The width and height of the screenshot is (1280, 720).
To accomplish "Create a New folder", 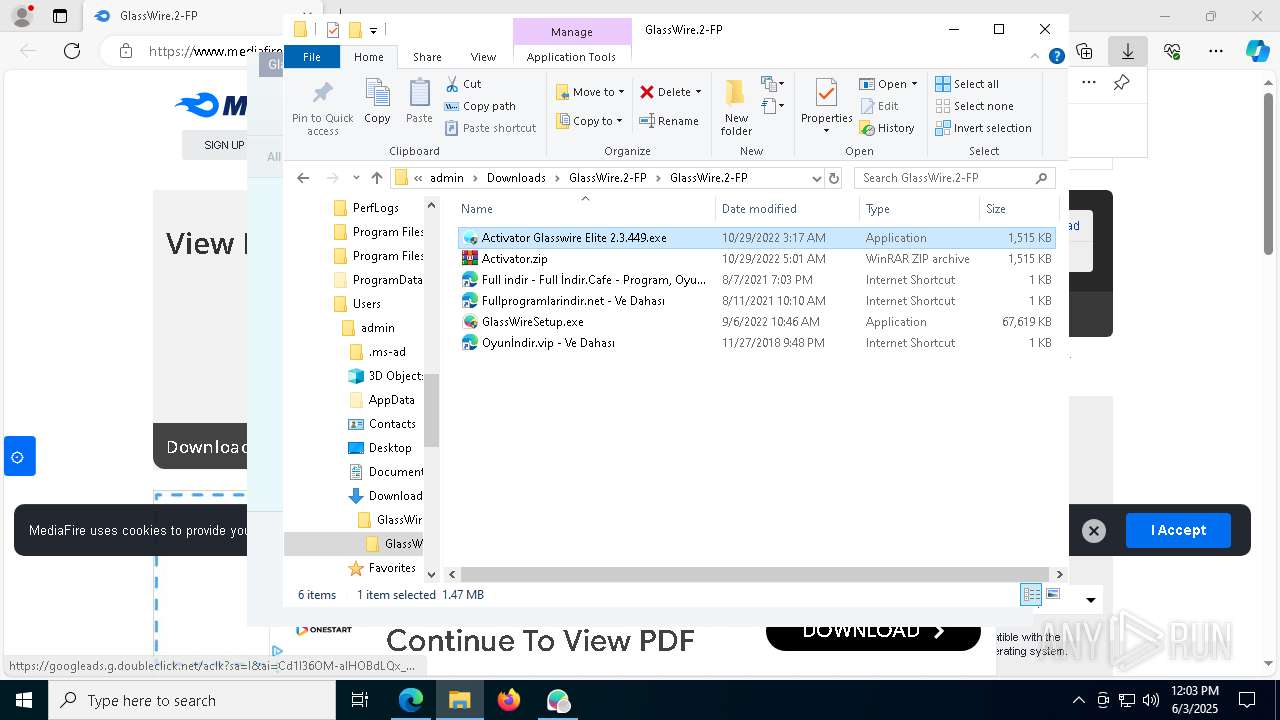I will coord(736,106).
